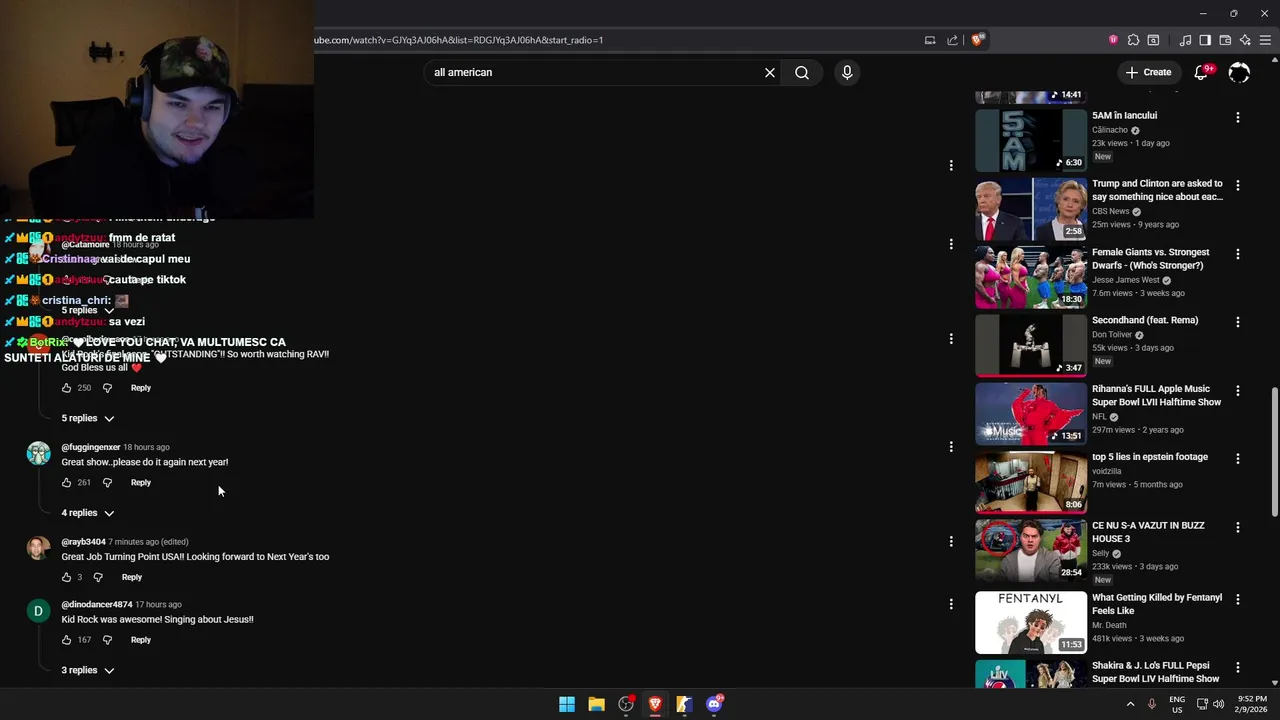Open options menu for top 5 lies video

point(1238,458)
